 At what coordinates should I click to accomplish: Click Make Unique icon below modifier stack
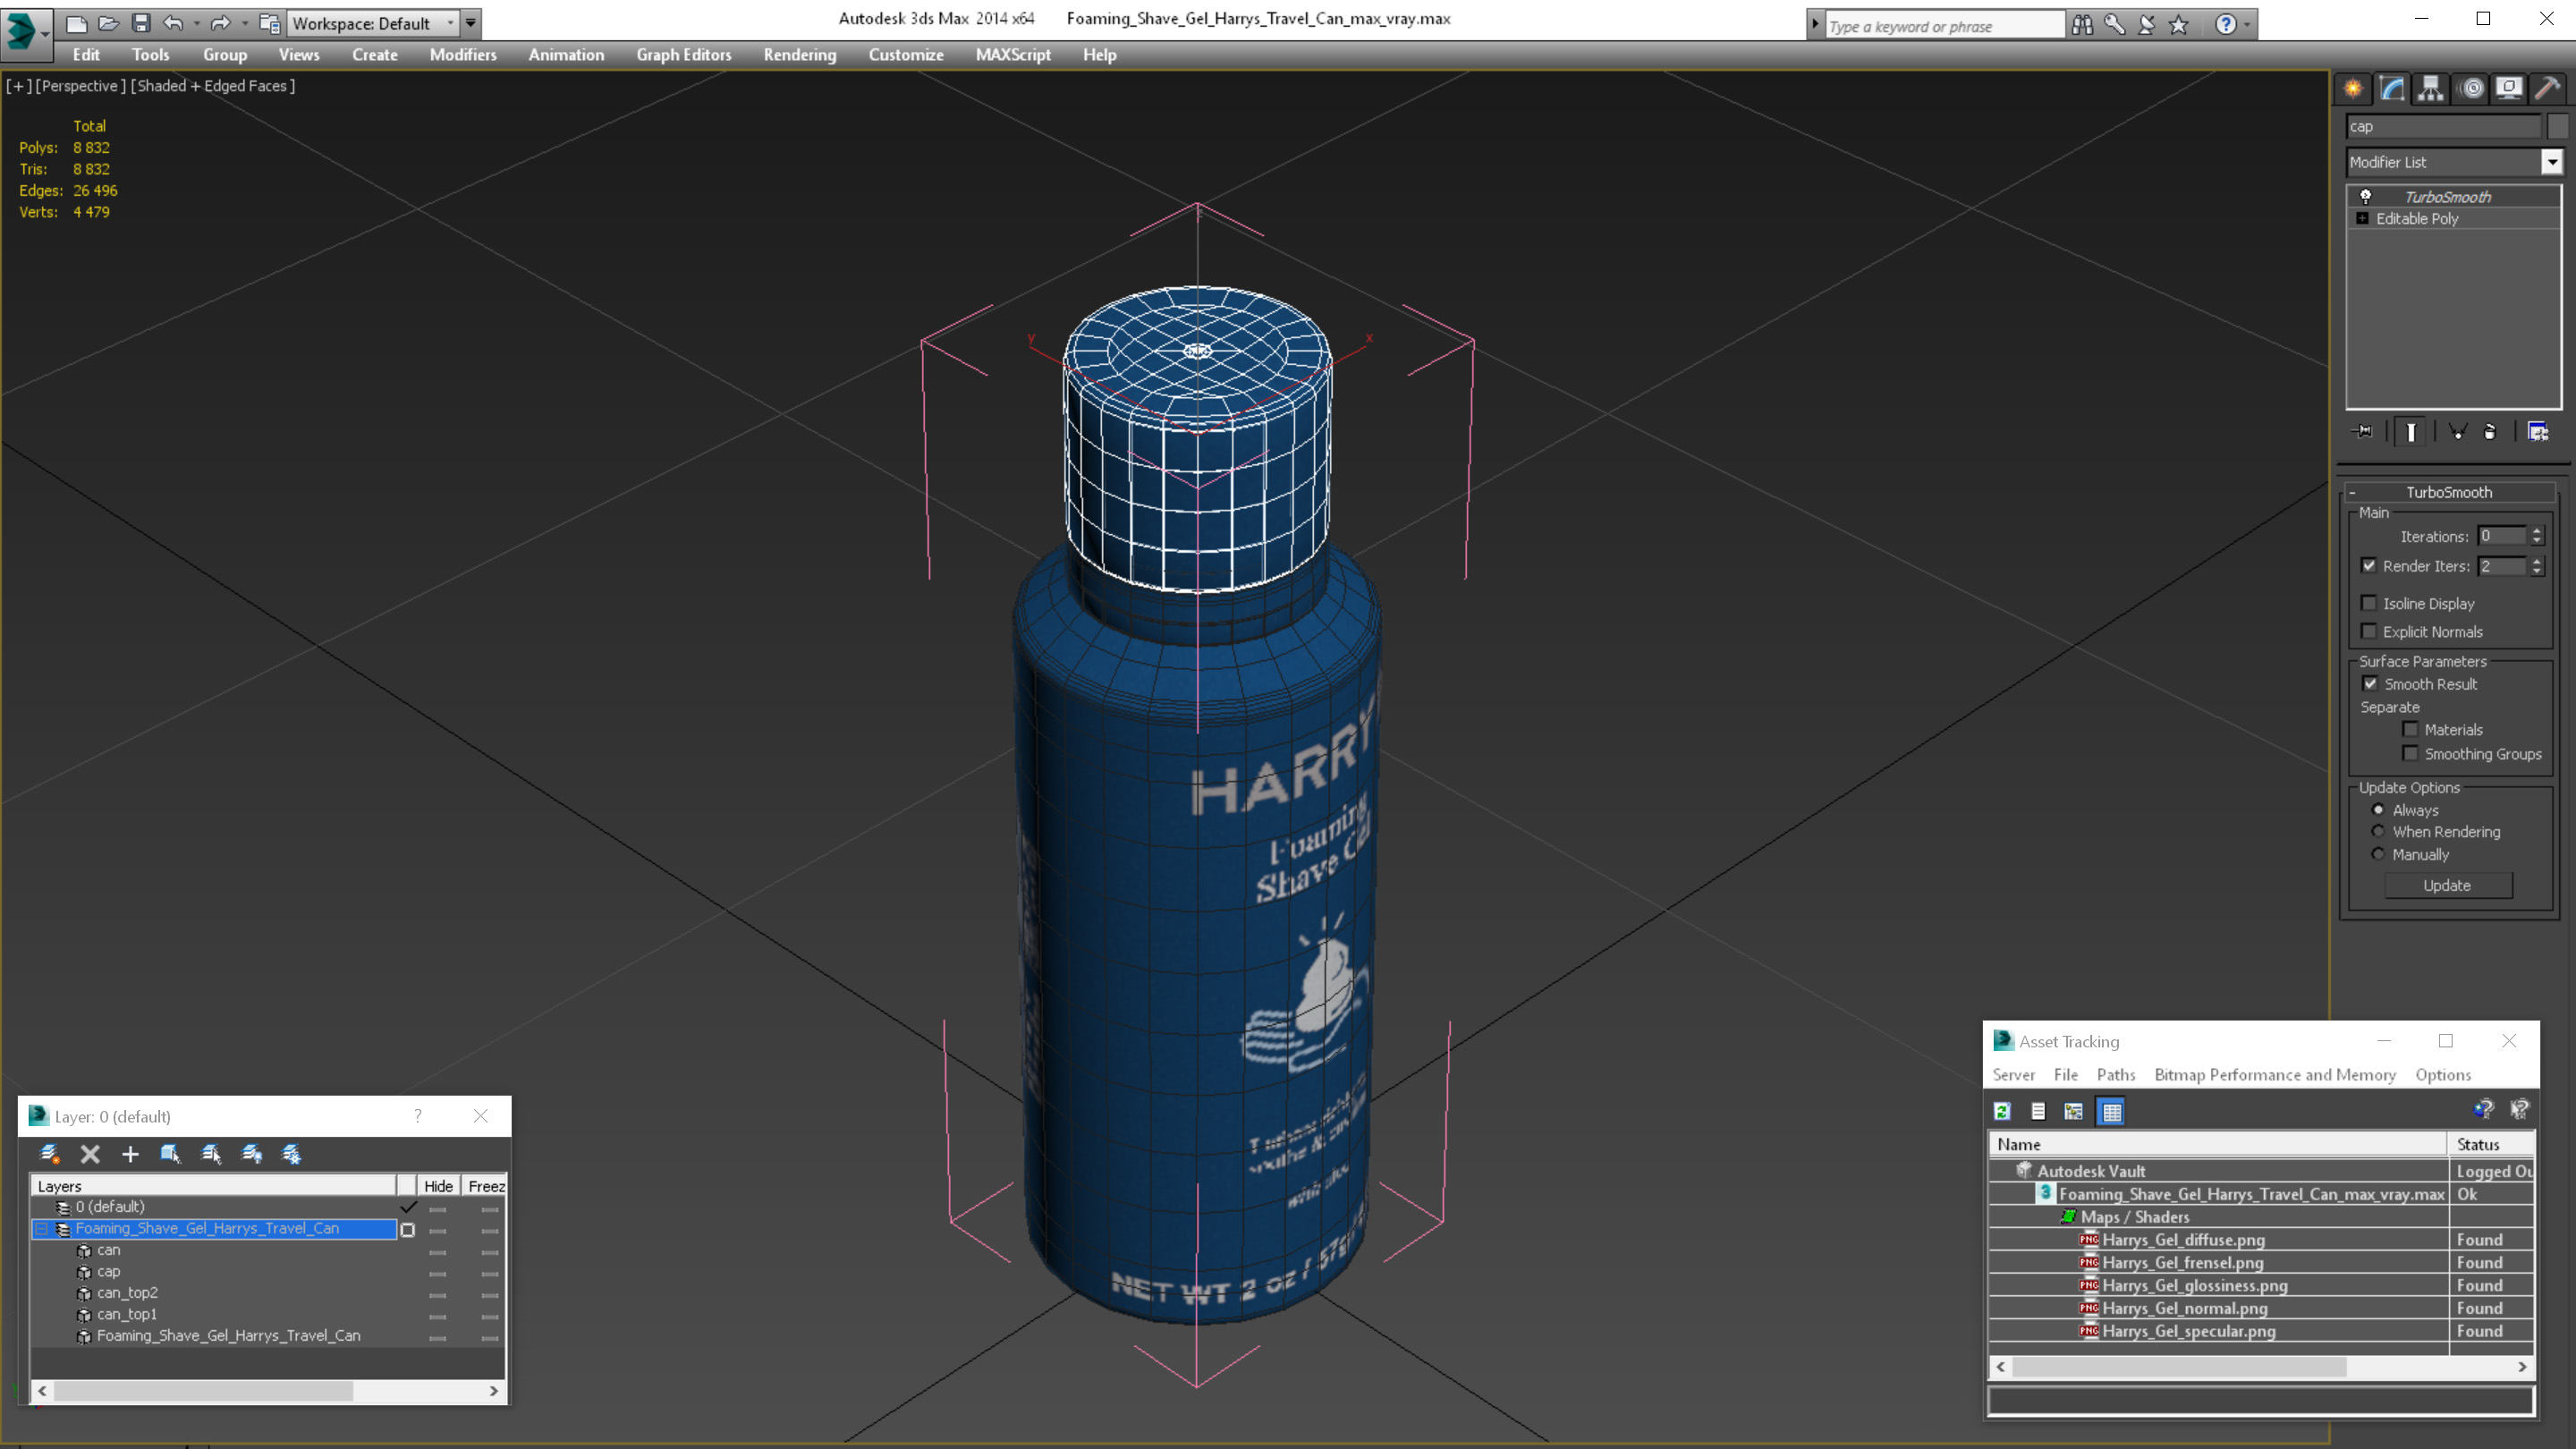click(x=2457, y=431)
